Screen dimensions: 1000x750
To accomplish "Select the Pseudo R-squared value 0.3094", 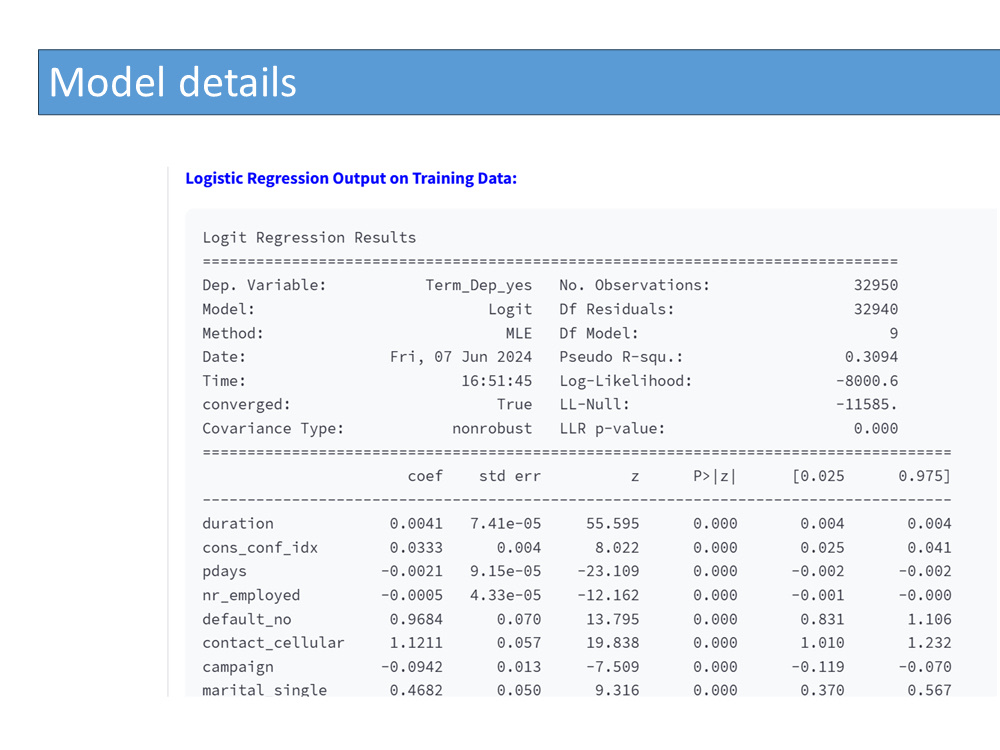I will click(871, 357).
